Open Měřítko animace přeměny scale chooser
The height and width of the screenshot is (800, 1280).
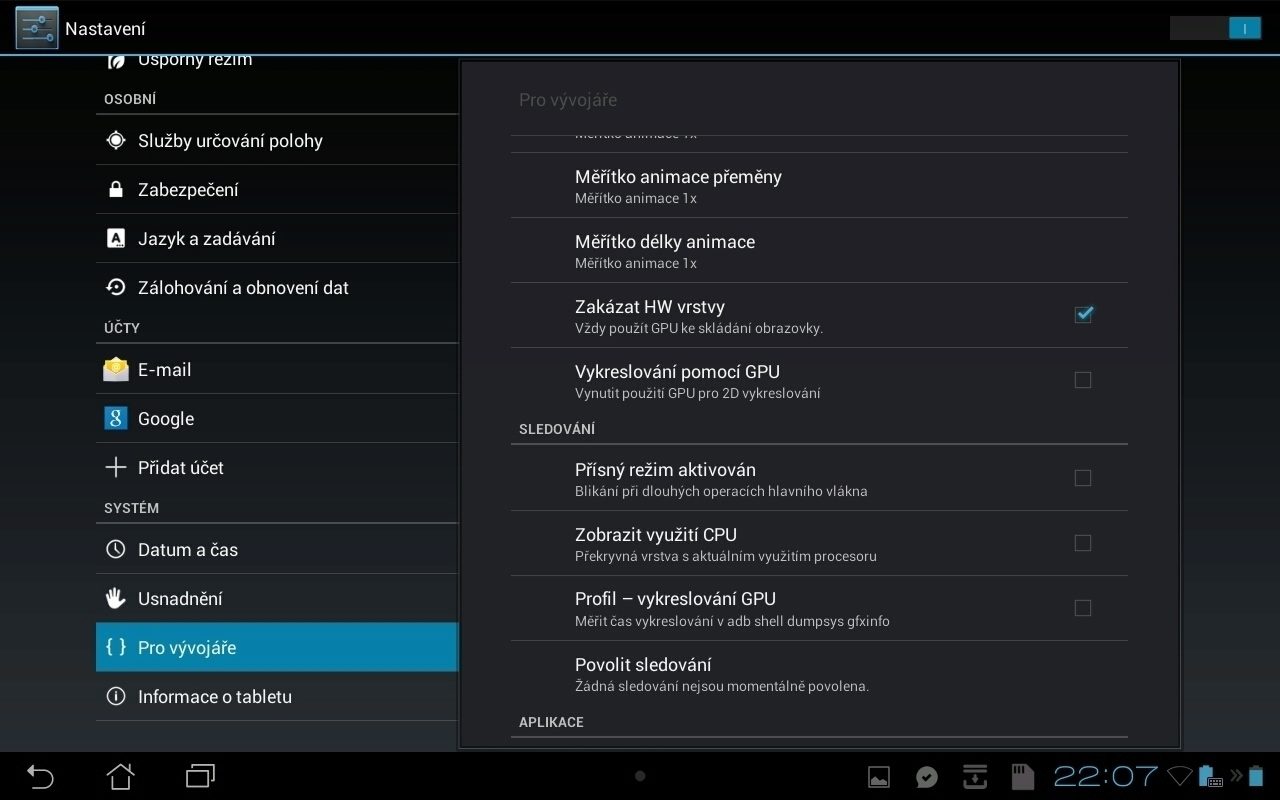coord(819,186)
